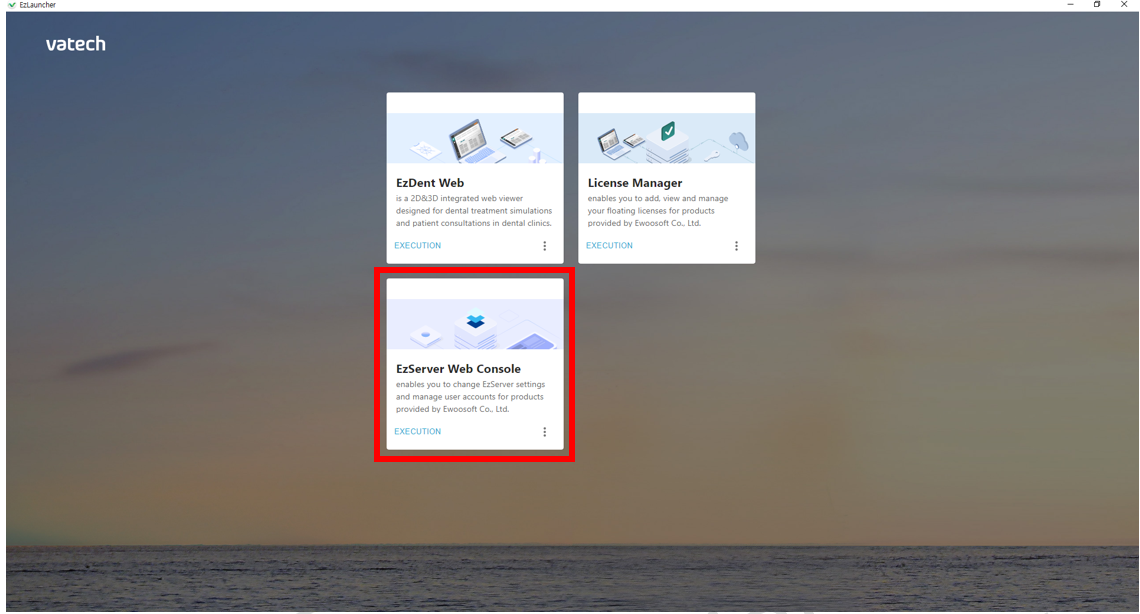Open the three-dot menu on EzServer Web Console card
This screenshot has height=614, width=1140.
click(x=545, y=432)
